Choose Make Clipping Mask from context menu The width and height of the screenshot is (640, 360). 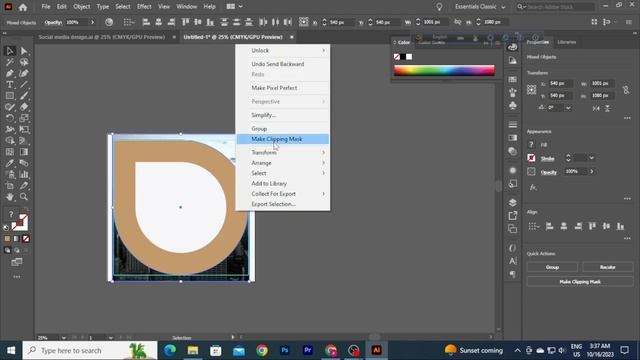pyautogui.click(x=283, y=139)
